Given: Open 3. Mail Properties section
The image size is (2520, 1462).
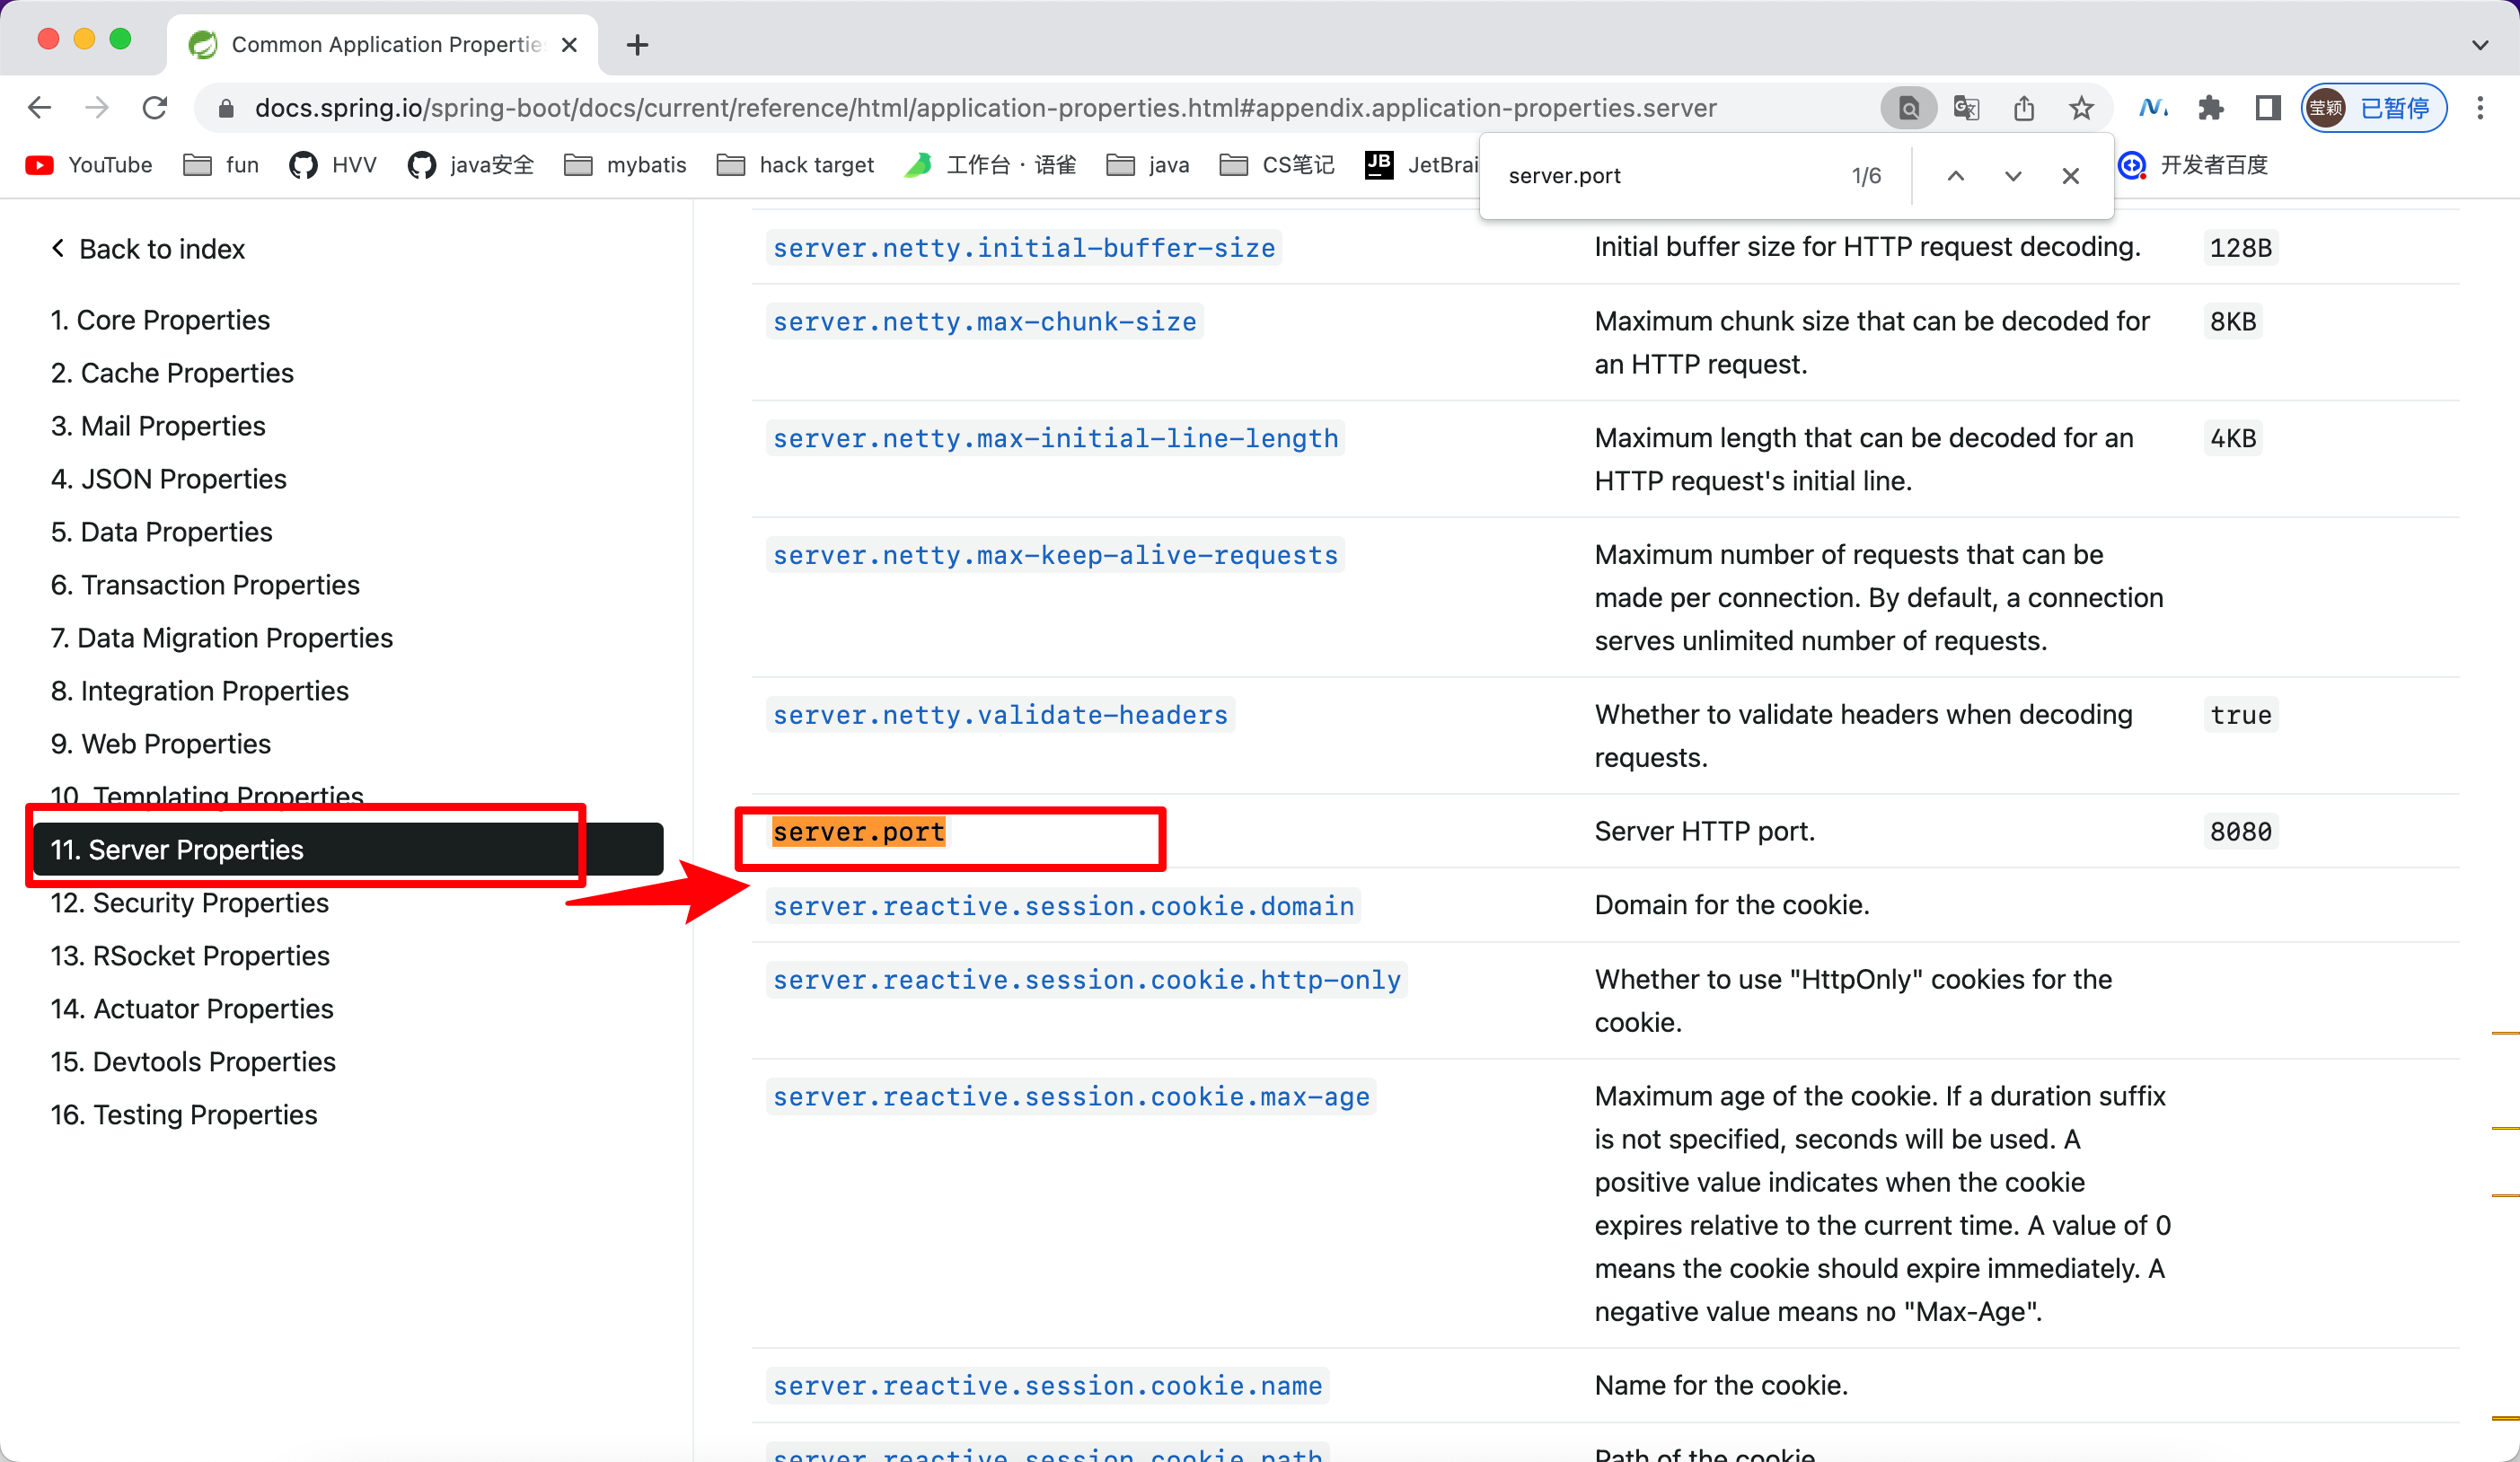Looking at the screenshot, I should point(158,426).
